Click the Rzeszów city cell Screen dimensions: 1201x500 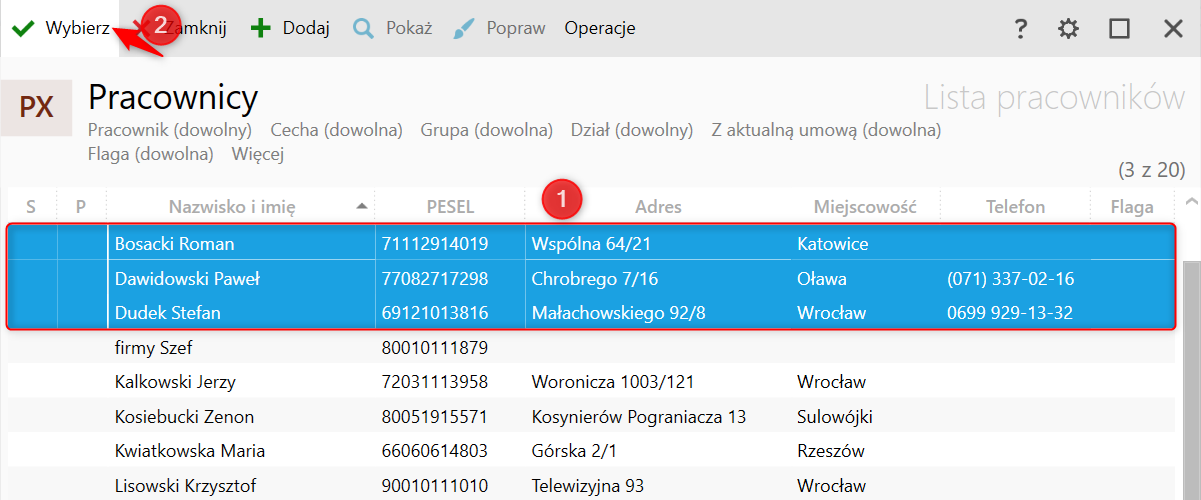[x=831, y=451]
